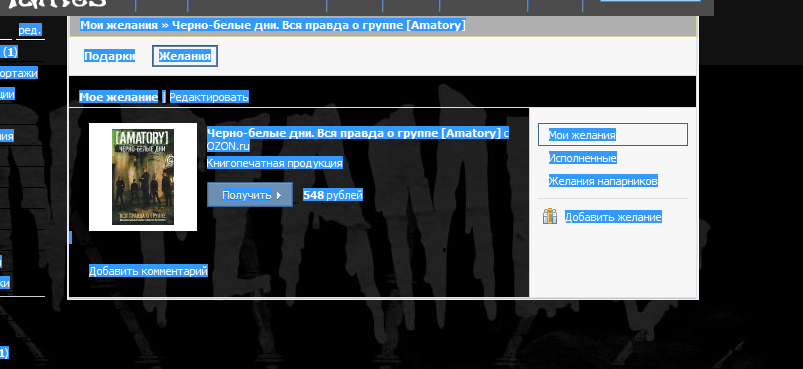803x369 pixels.
Task: Click the gift box icon
Action: (550, 216)
